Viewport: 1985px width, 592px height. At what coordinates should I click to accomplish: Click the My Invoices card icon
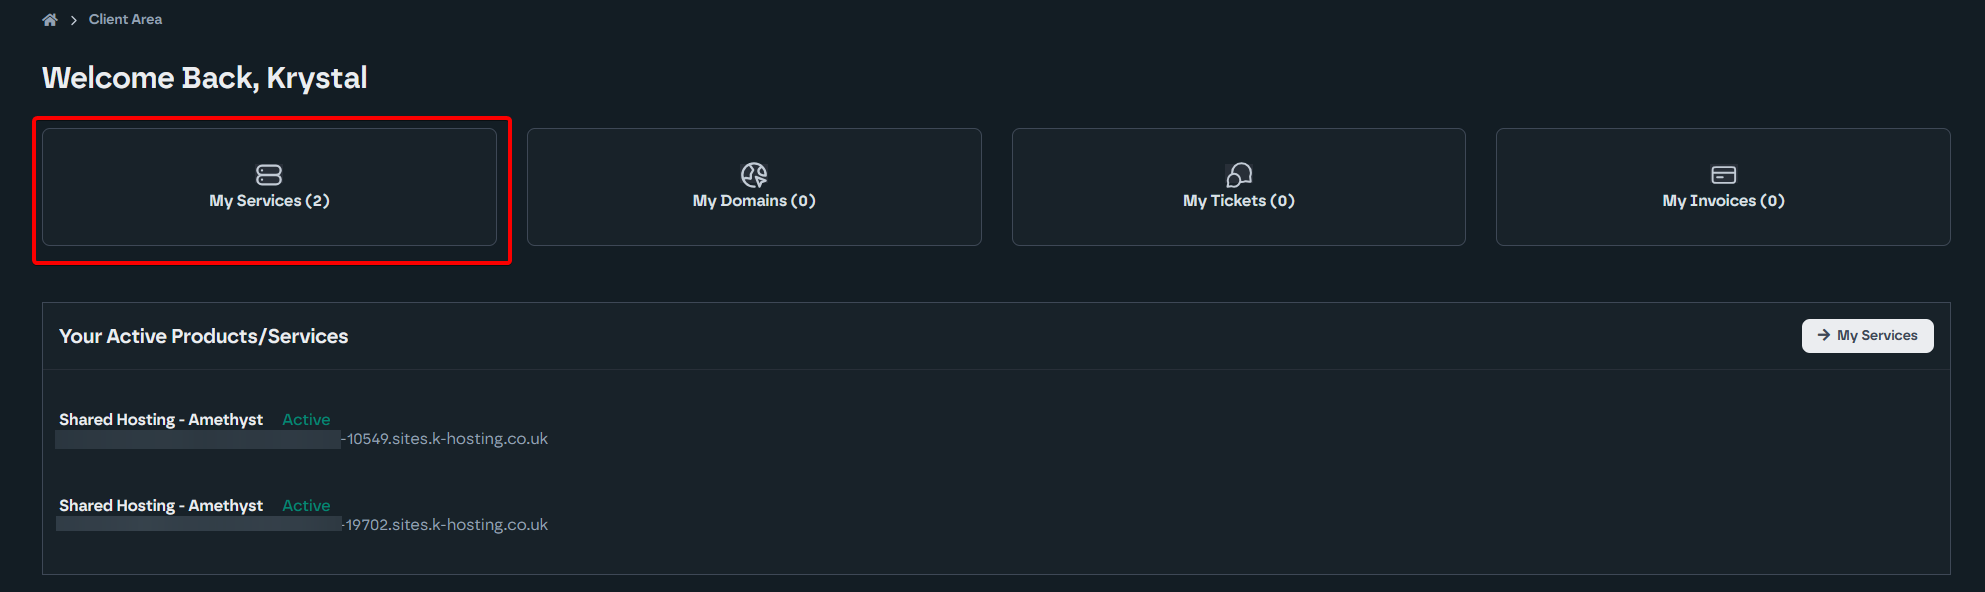point(1724,175)
